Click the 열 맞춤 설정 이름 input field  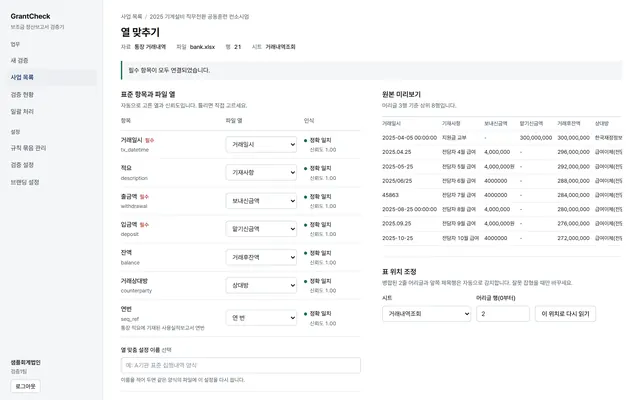[241, 365]
